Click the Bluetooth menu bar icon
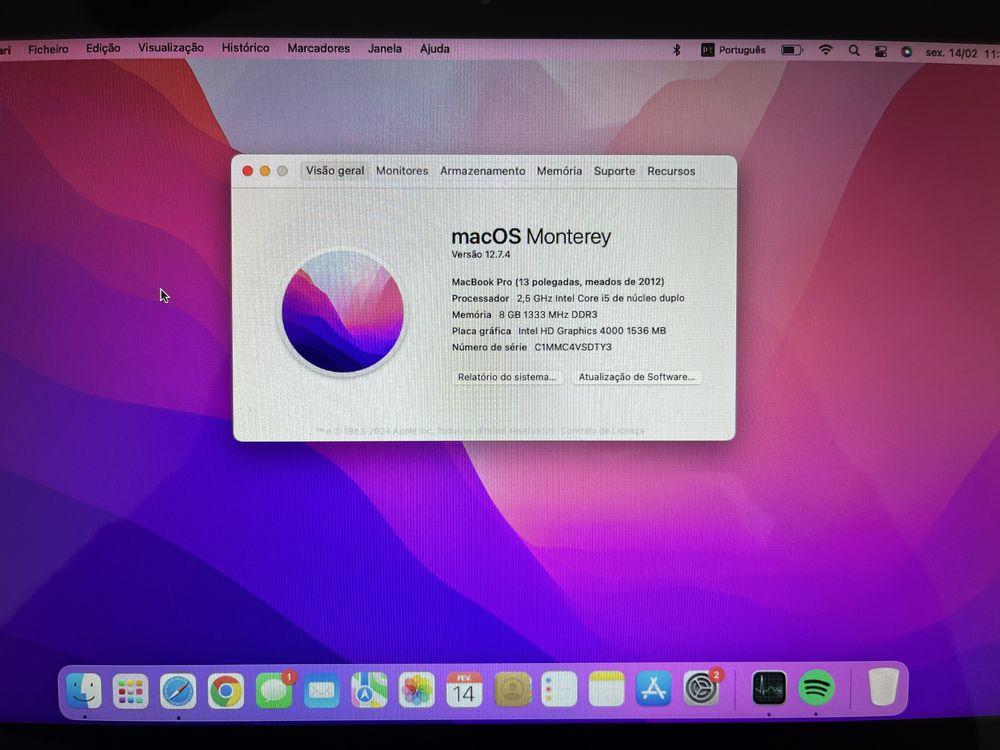Screen dimensions: 1000x750 (x=677, y=50)
